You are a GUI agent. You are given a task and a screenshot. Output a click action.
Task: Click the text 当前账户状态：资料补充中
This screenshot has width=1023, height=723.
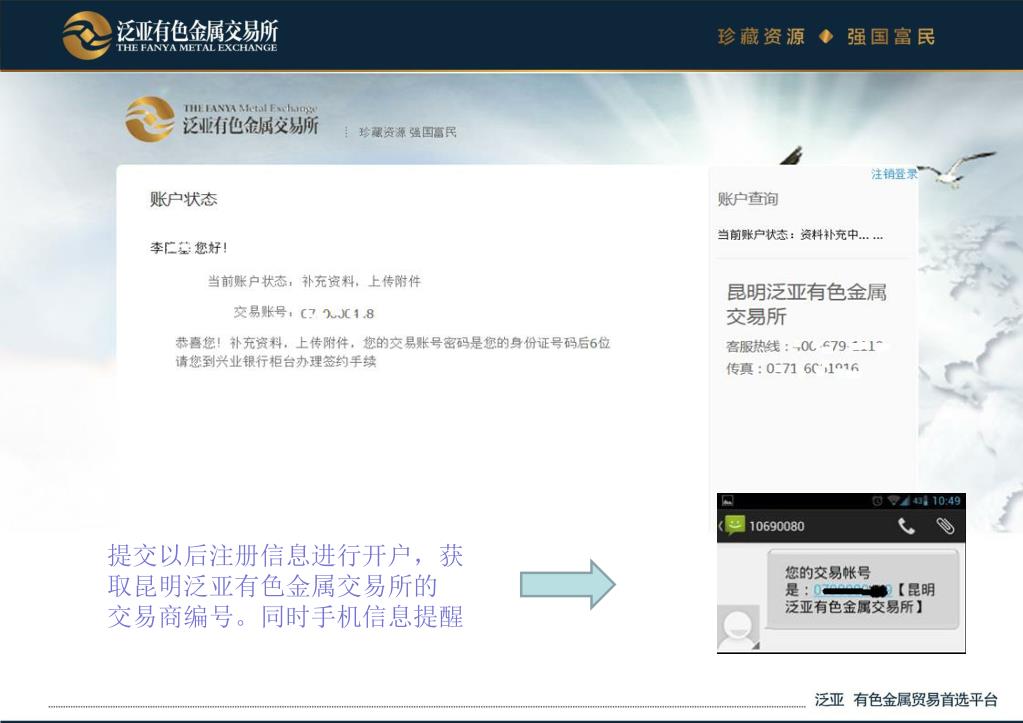click(800, 235)
